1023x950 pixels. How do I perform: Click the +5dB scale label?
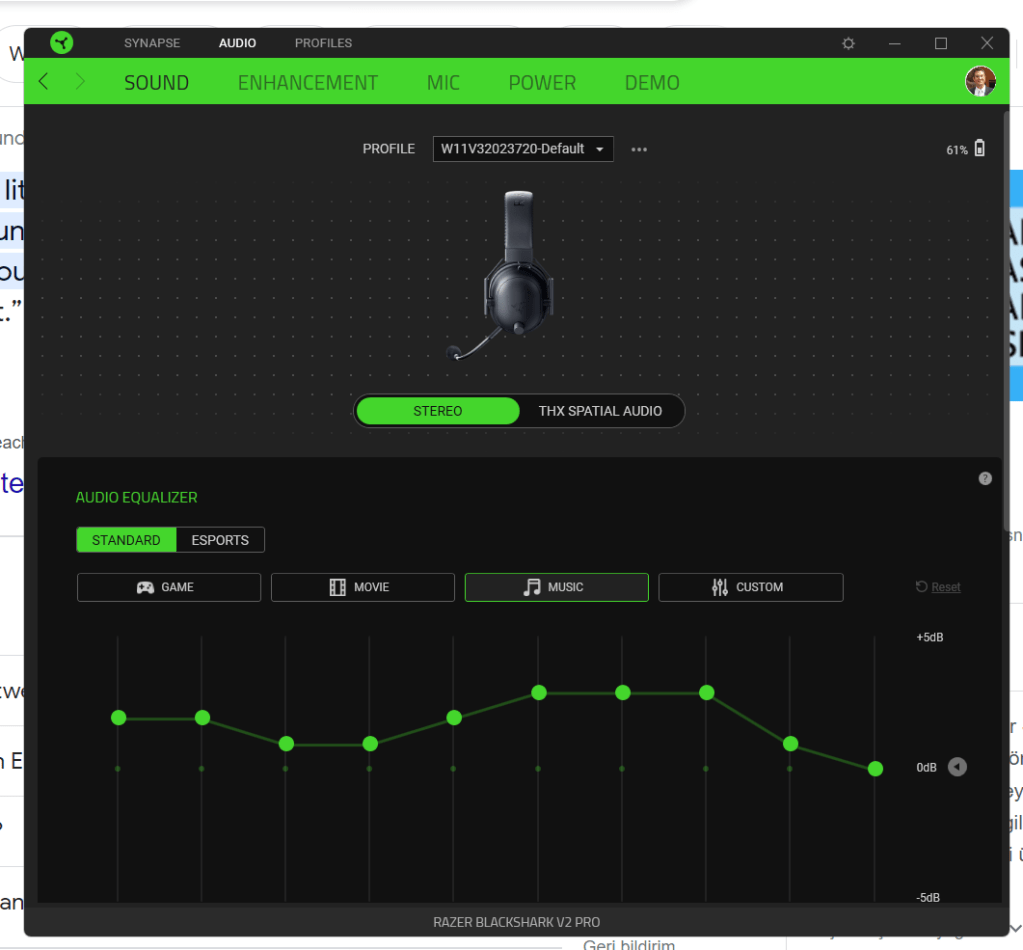pyautogui.click(x=930, y=637)
